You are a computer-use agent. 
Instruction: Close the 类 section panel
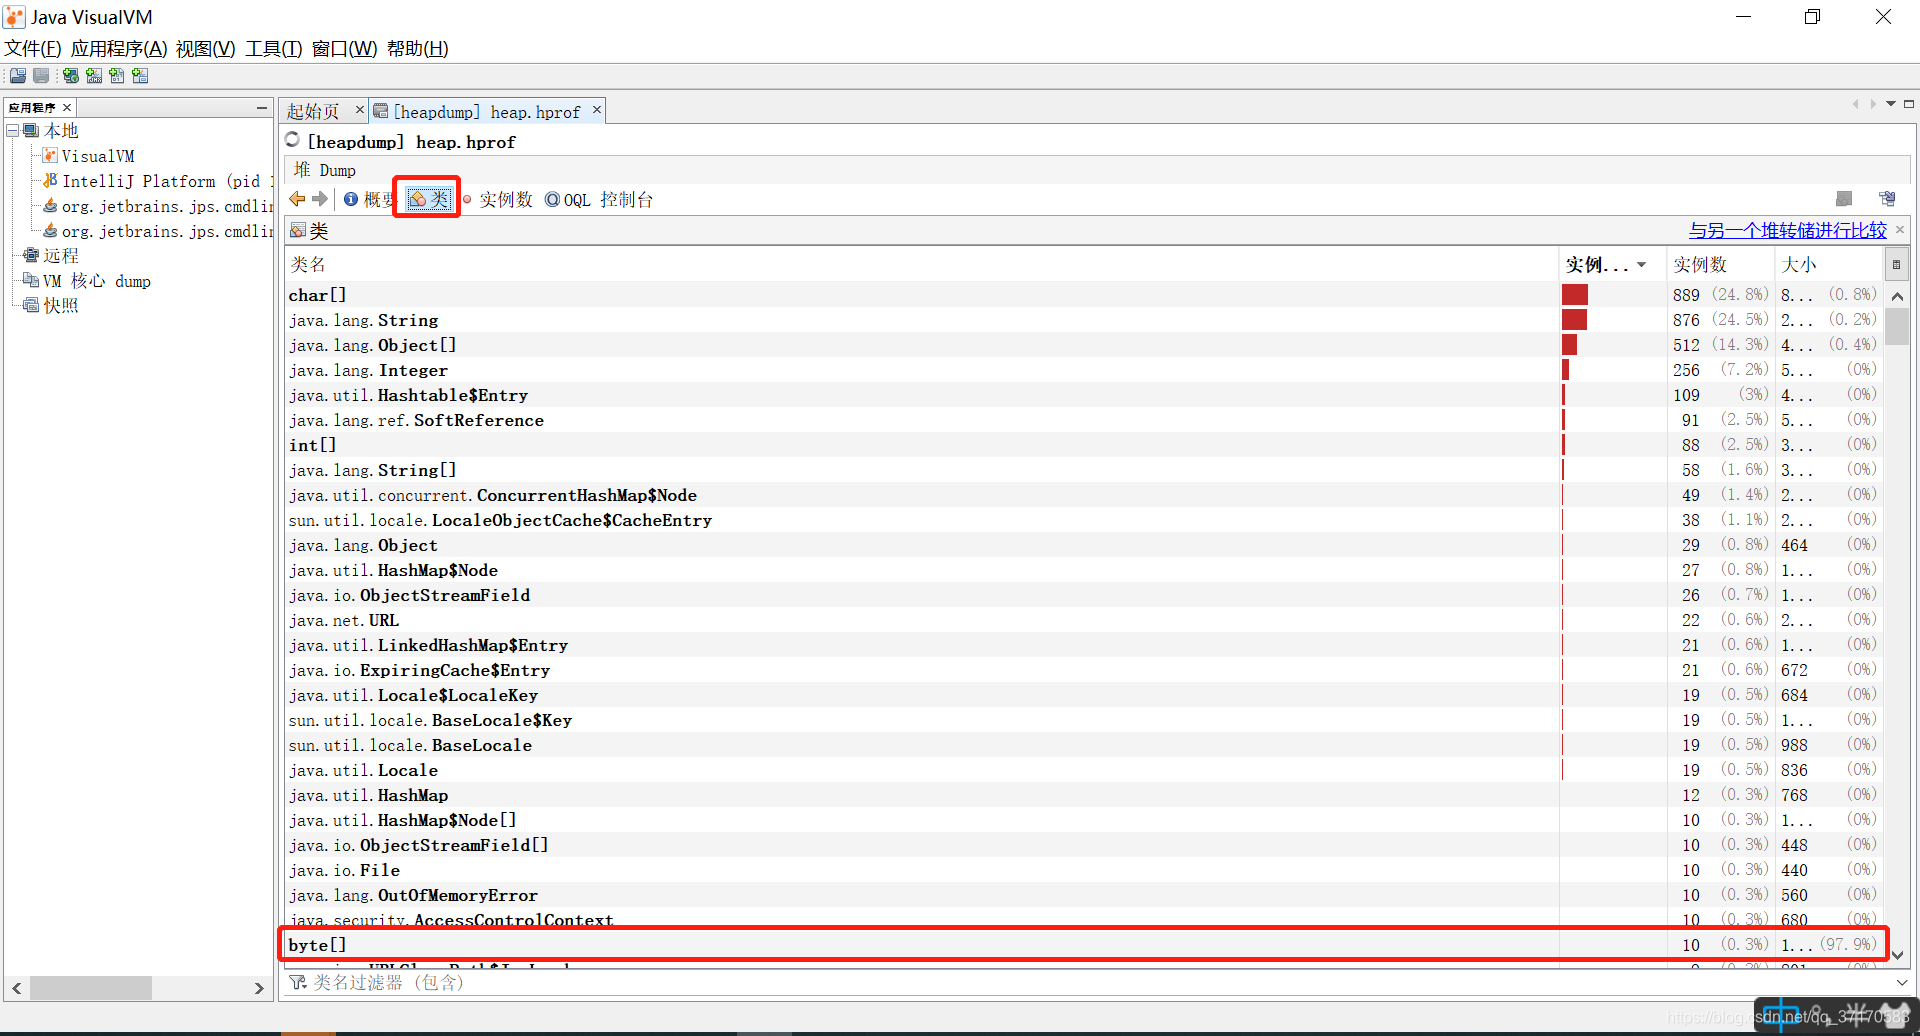[1900, 230]
